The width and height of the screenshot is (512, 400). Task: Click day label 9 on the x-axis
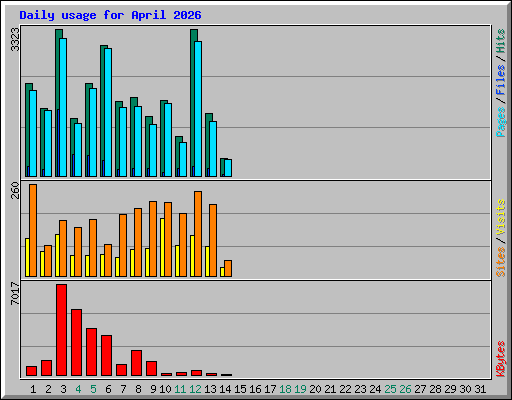point(153,389)
